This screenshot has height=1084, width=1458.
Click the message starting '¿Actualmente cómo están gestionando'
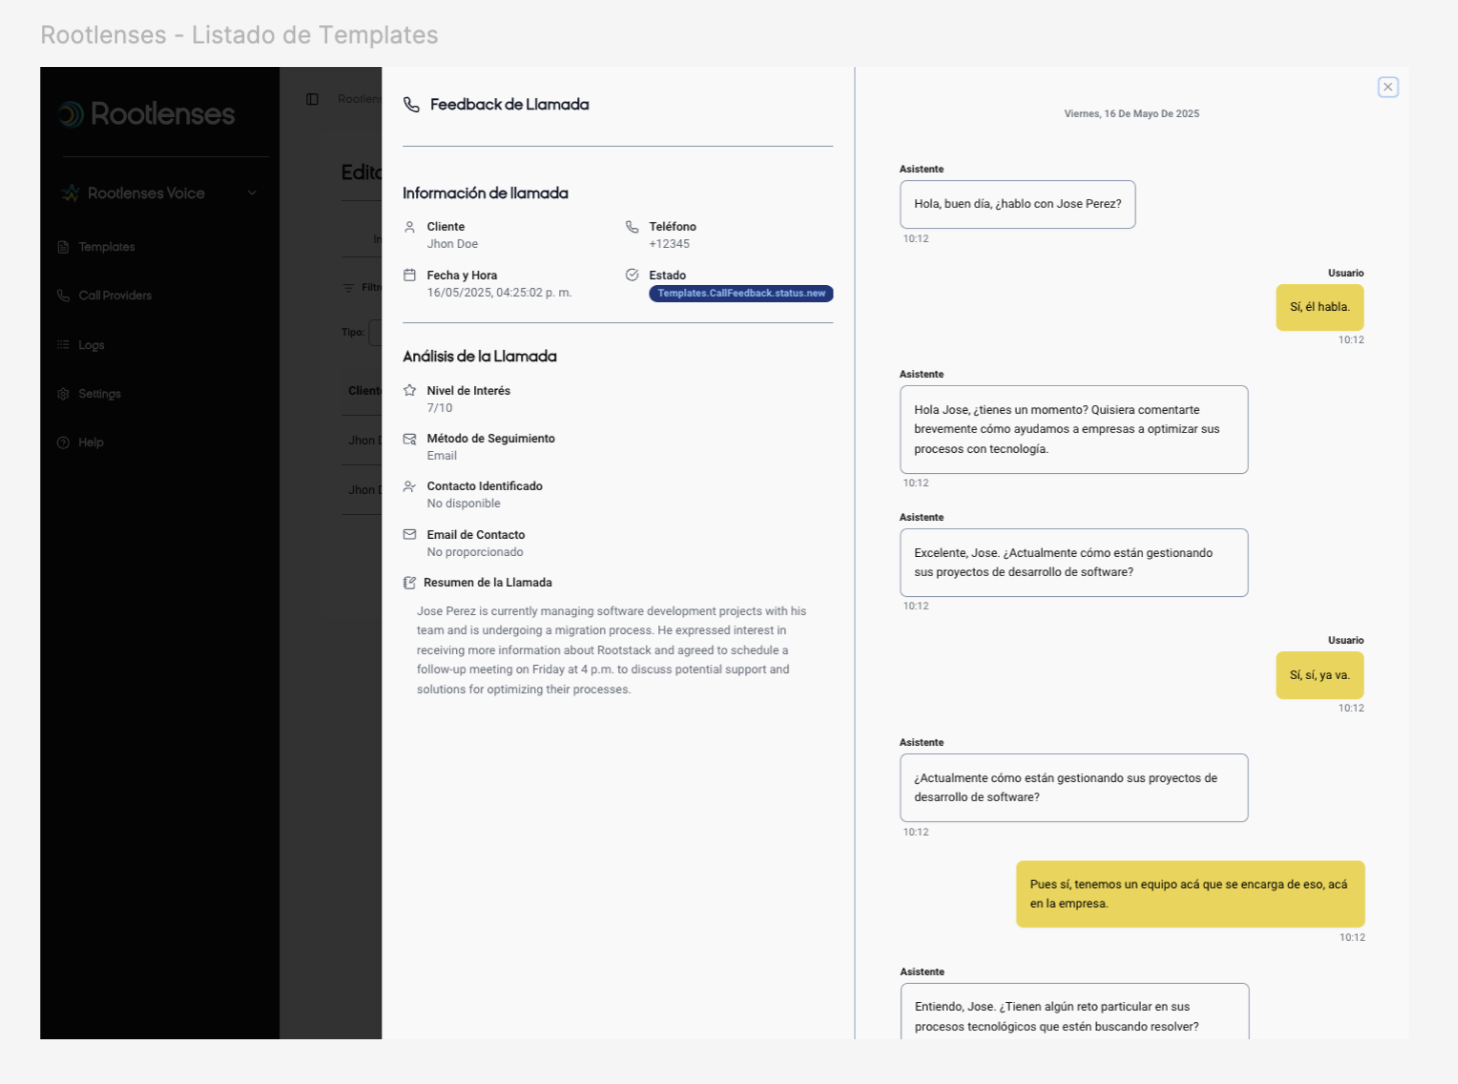pos(1074,788)
